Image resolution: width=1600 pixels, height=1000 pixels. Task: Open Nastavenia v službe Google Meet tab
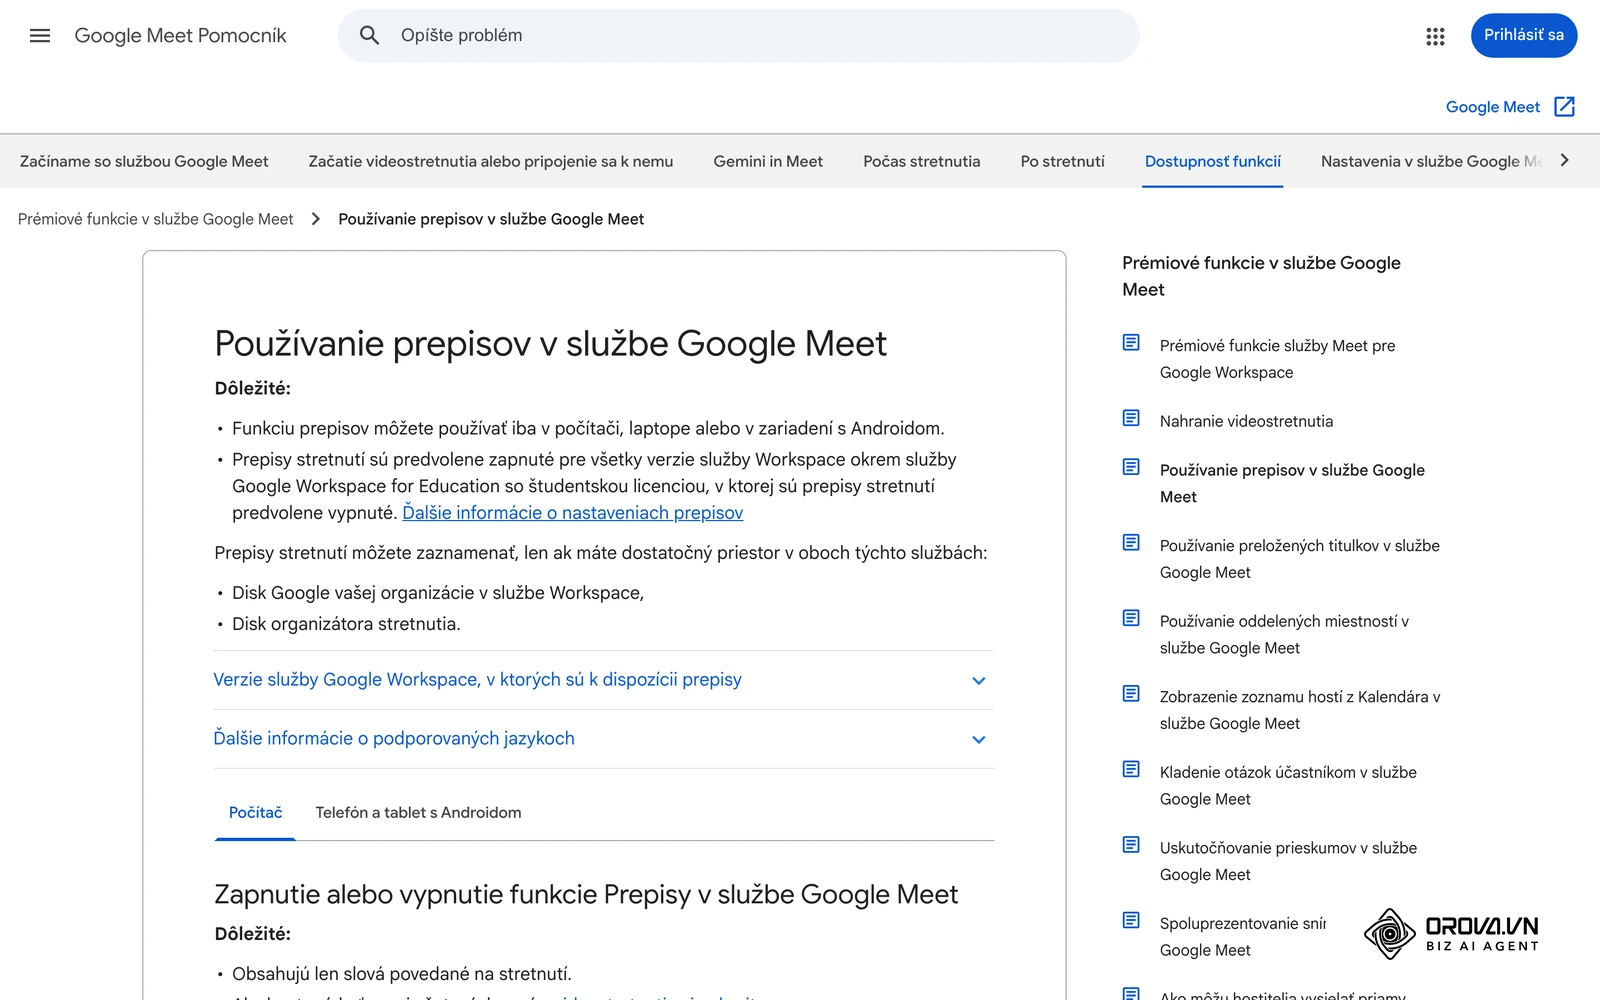(x=1432, y=161)
